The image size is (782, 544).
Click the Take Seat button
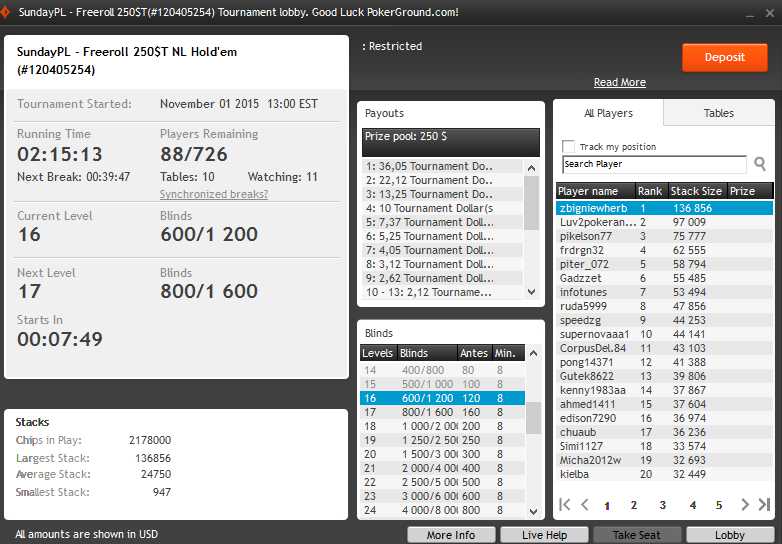[x=637, y=535]
